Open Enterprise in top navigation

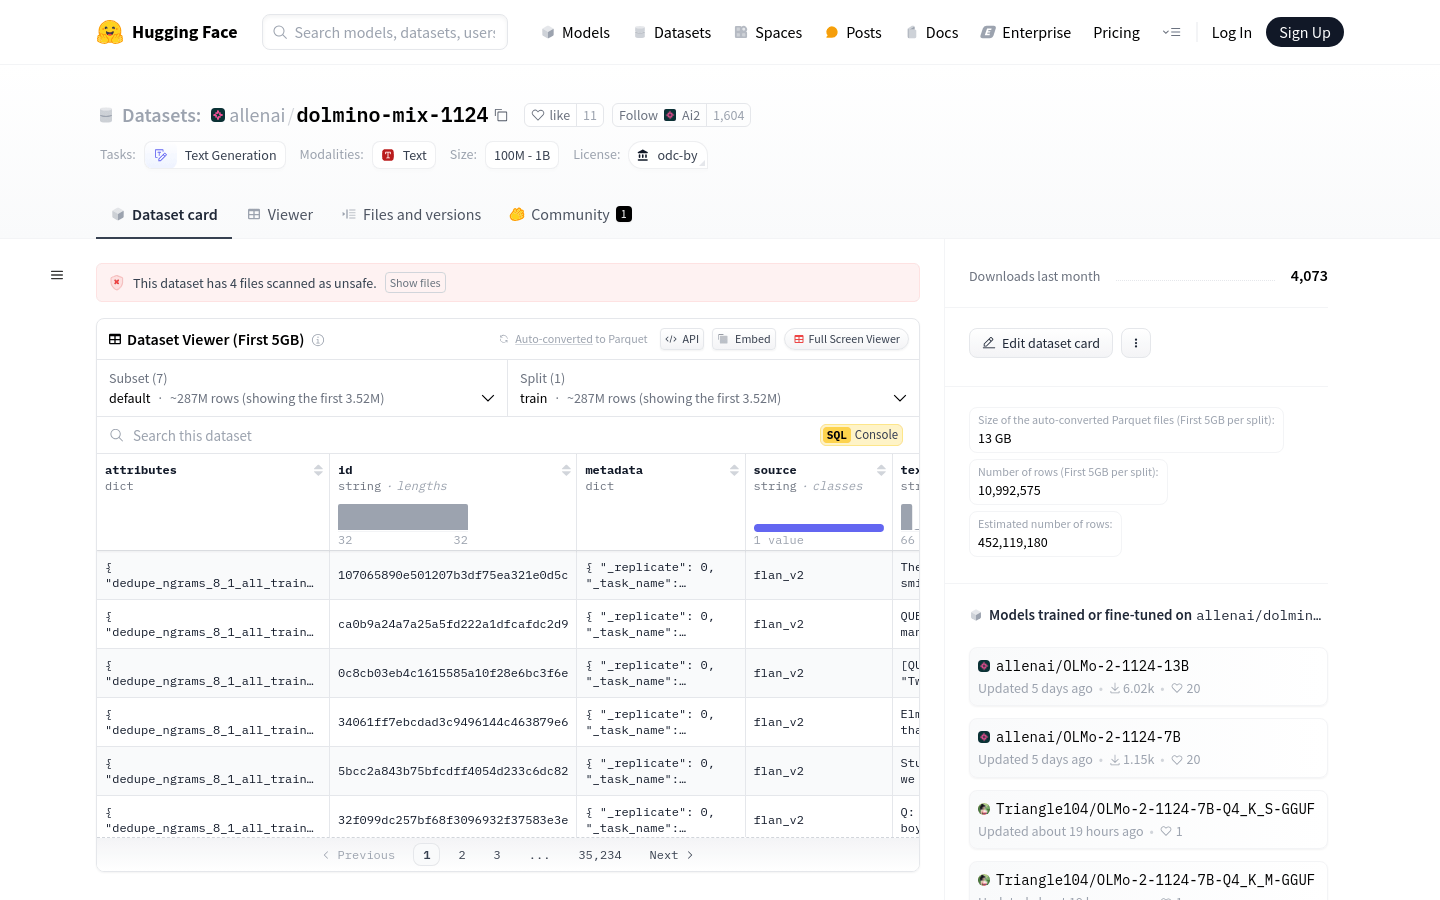pyautogui.click(x=1025, y=32)
